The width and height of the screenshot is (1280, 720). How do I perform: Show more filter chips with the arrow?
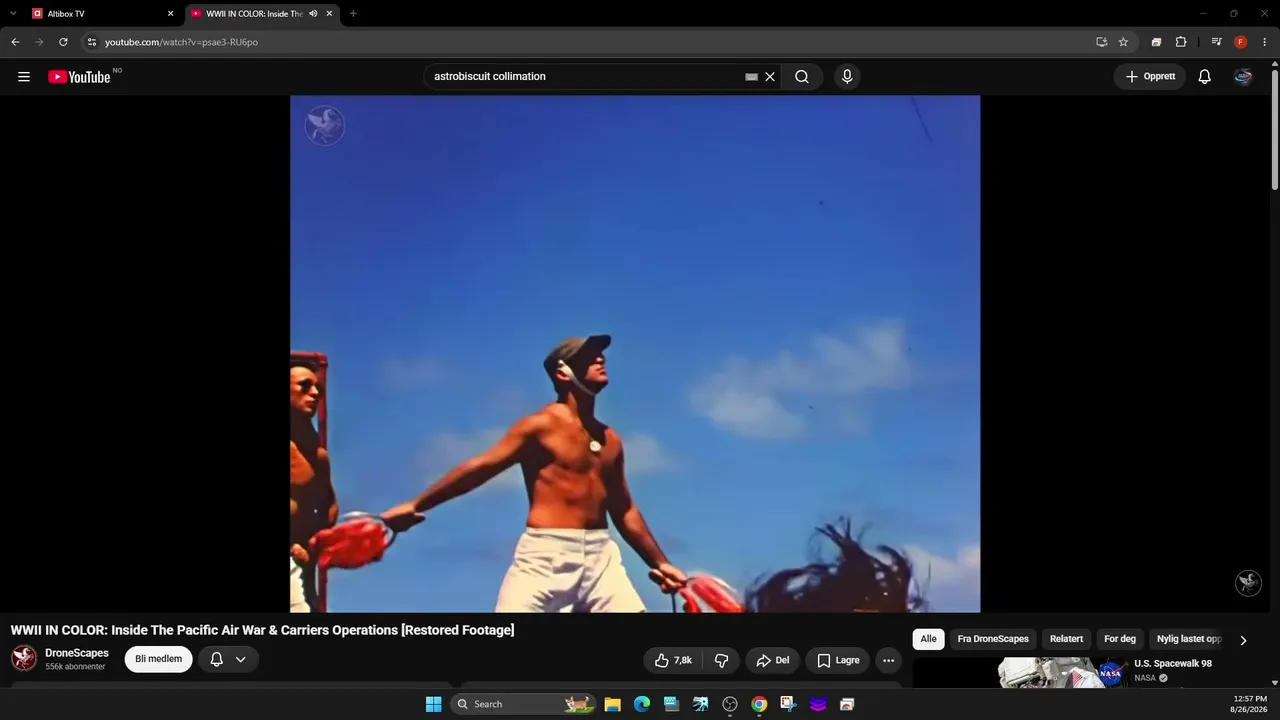coord(1243,640)
